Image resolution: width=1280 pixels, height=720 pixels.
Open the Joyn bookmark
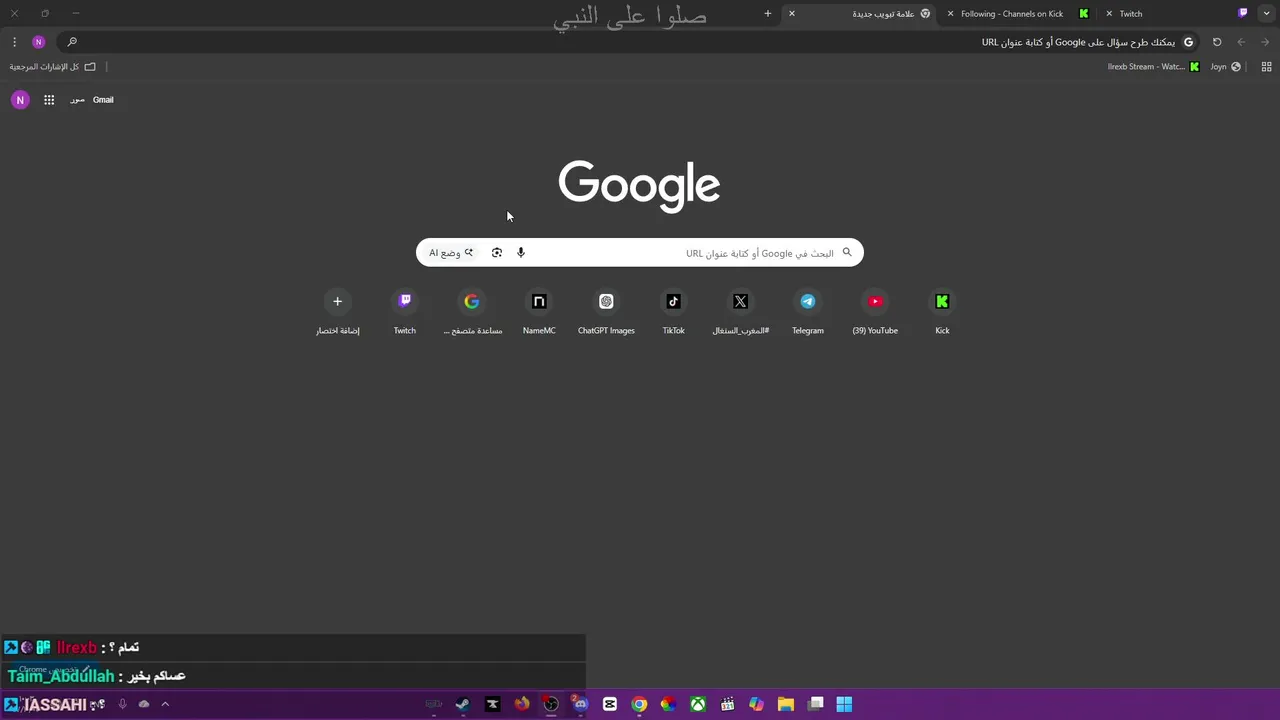pos(1225,67)
